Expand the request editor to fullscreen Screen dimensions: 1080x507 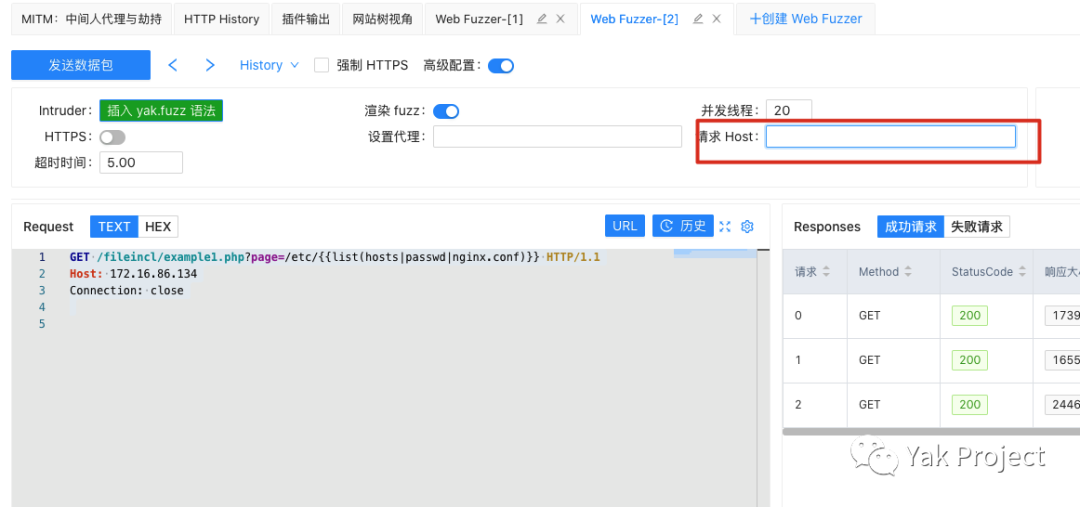[x=725, y=226]
